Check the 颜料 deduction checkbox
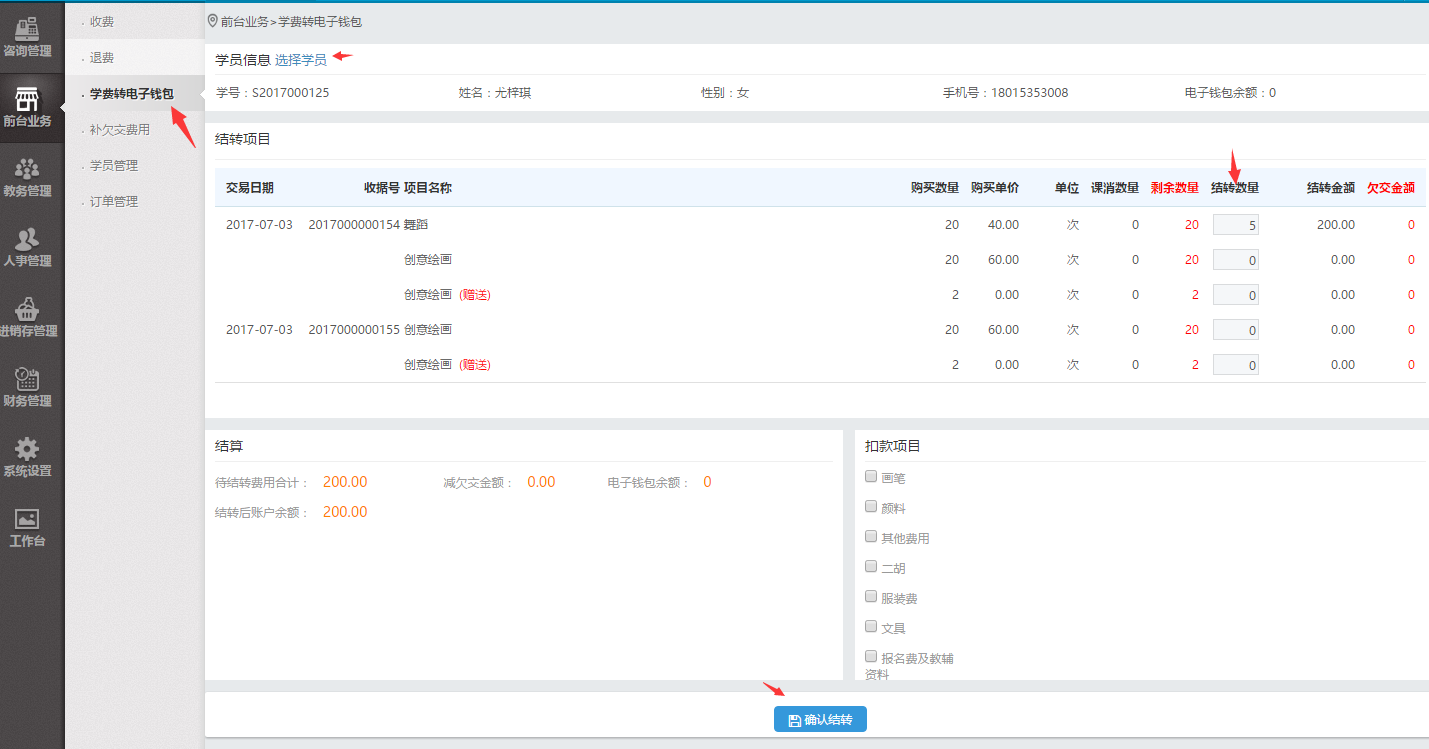1429x749 pixels. [x=871, y=507]
